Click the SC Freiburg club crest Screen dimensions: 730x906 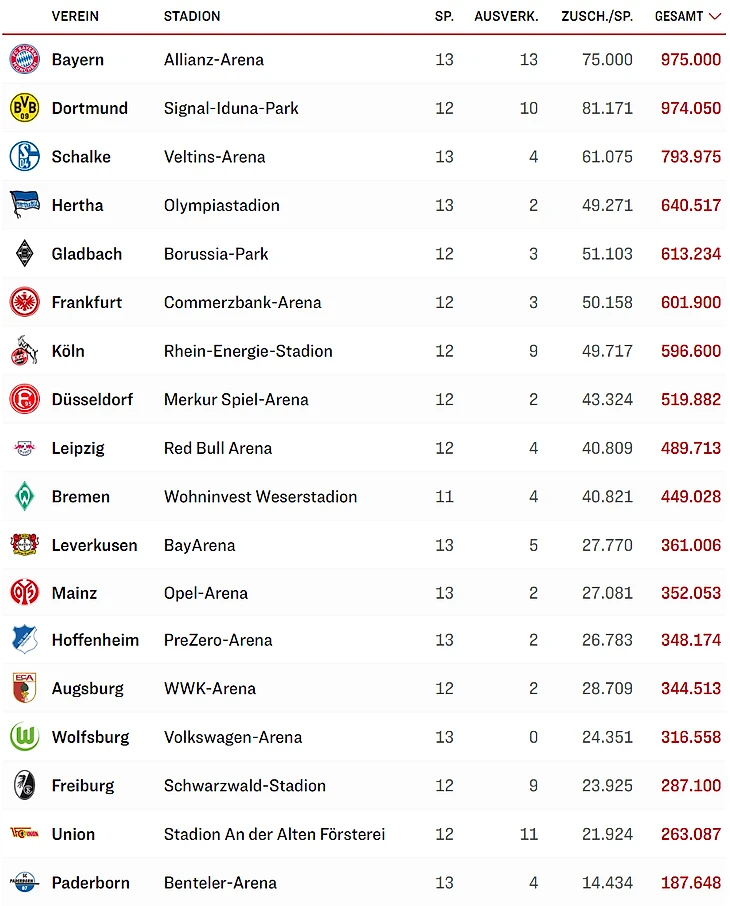click(24, 785)
